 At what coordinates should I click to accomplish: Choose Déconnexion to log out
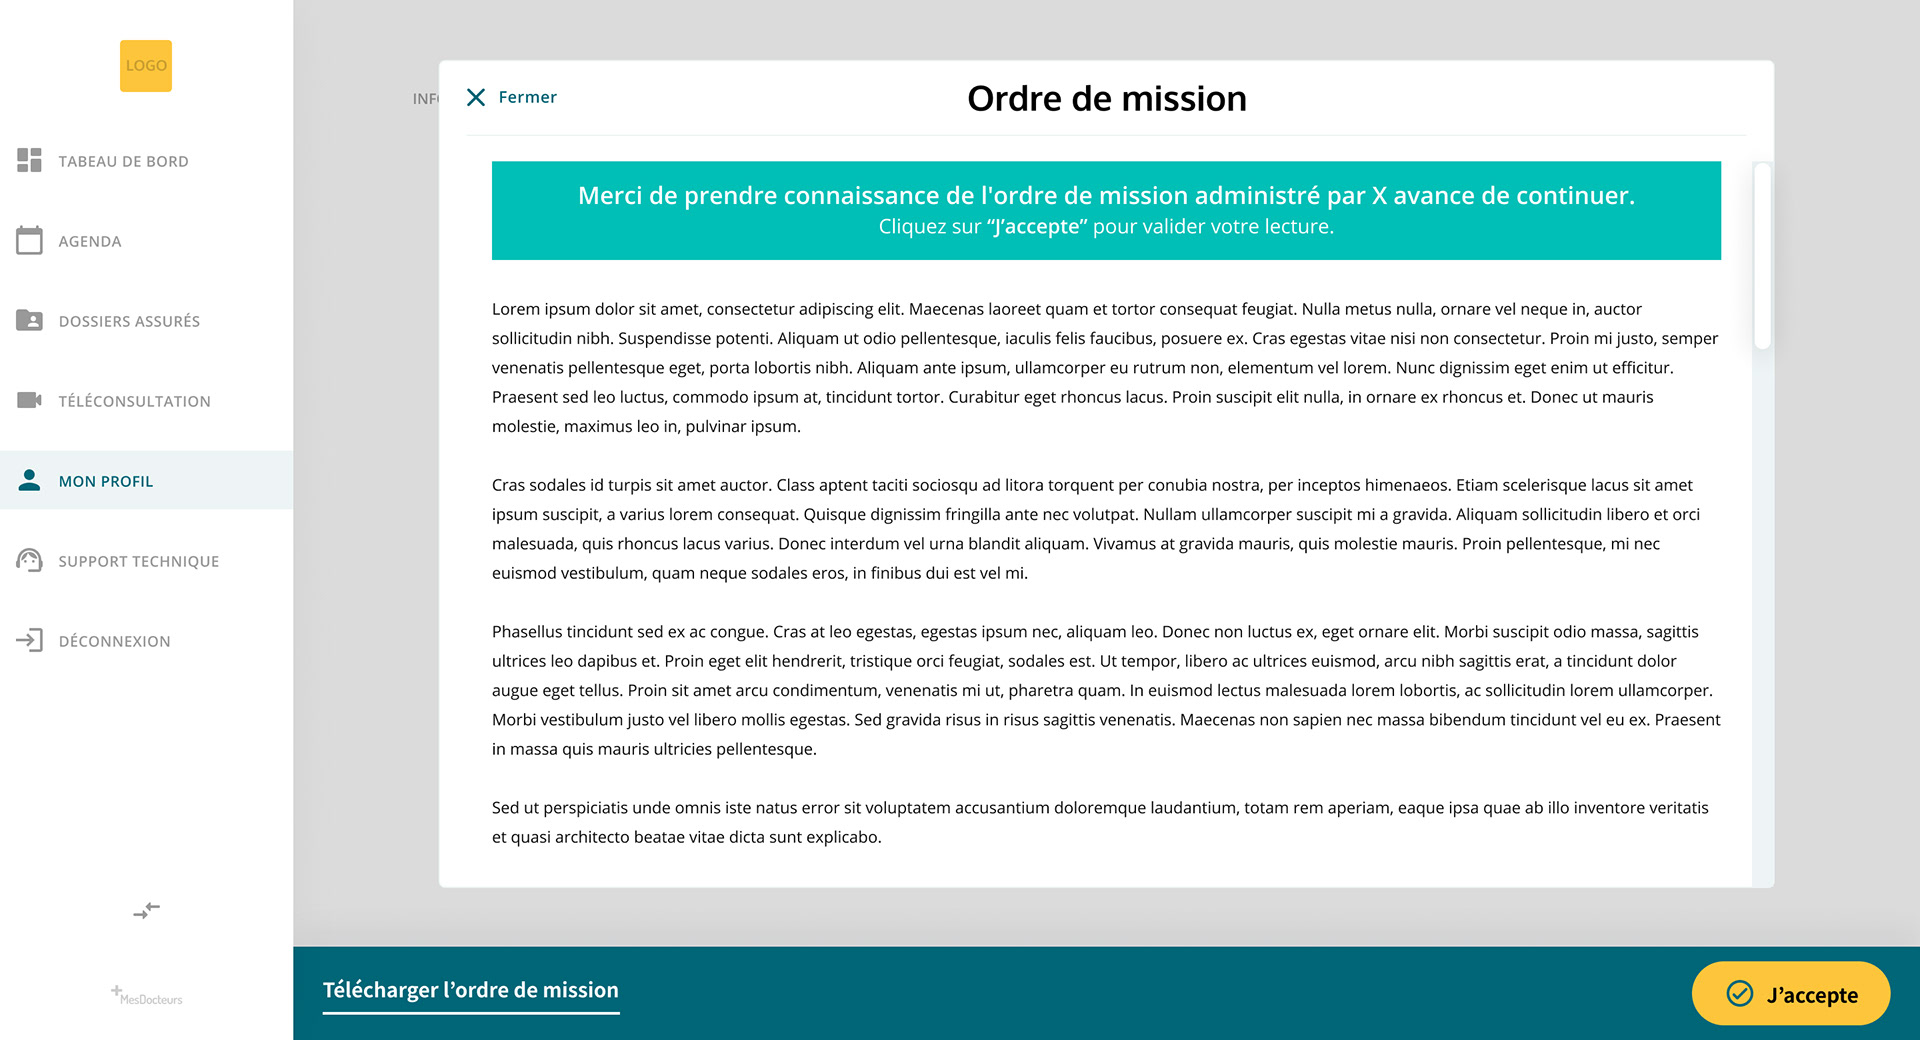(146, 641)
